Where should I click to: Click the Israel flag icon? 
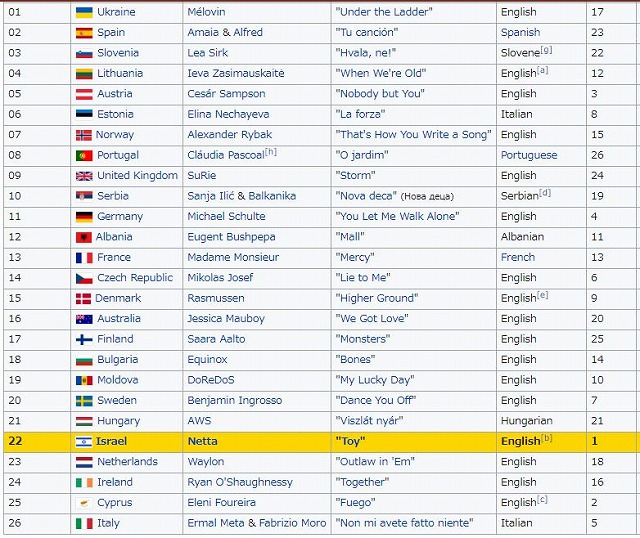pos(84,442)
